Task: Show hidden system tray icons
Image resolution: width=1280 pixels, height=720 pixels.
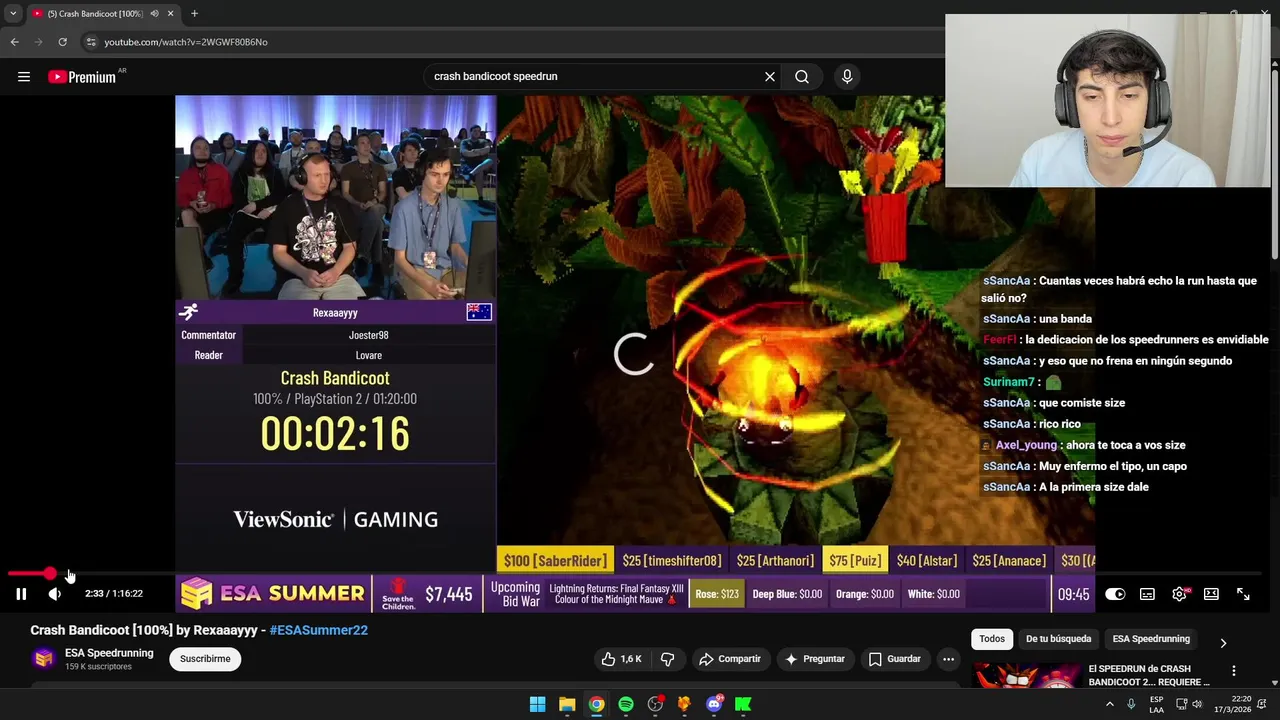Action: 1109,704
